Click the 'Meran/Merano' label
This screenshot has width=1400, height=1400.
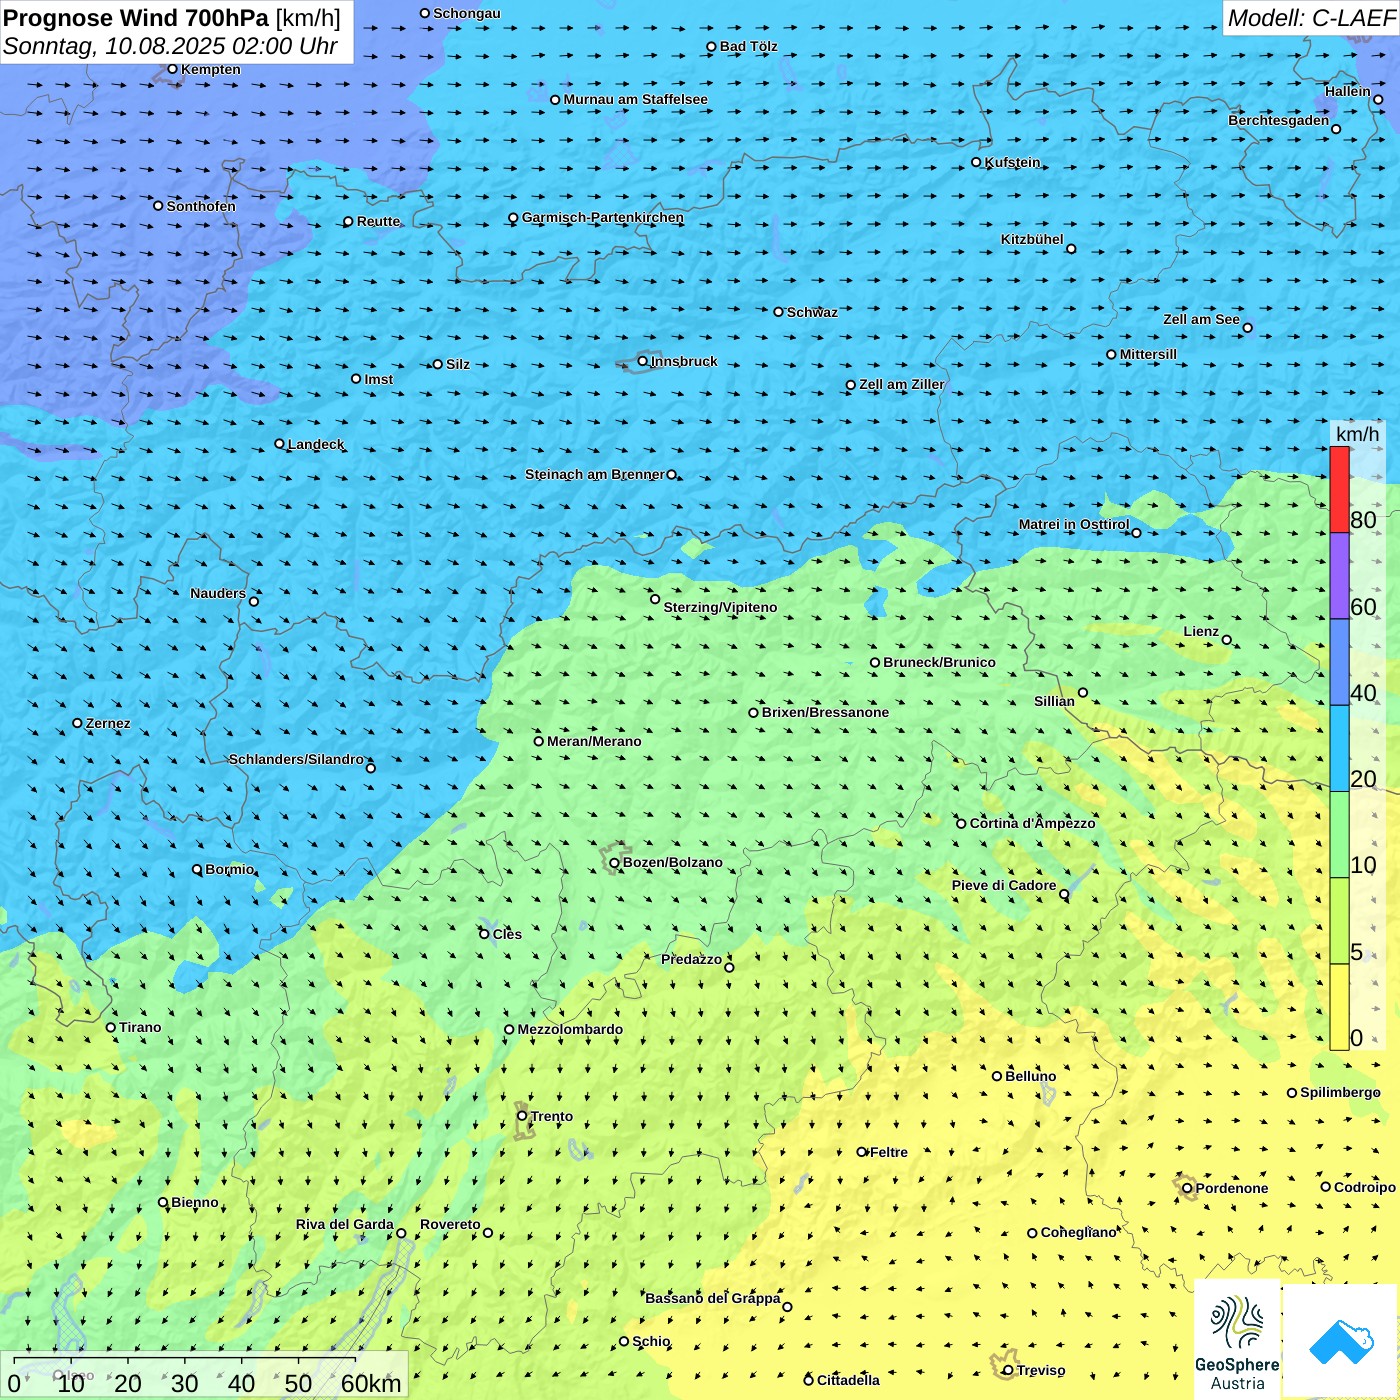[x=595, y=741]
